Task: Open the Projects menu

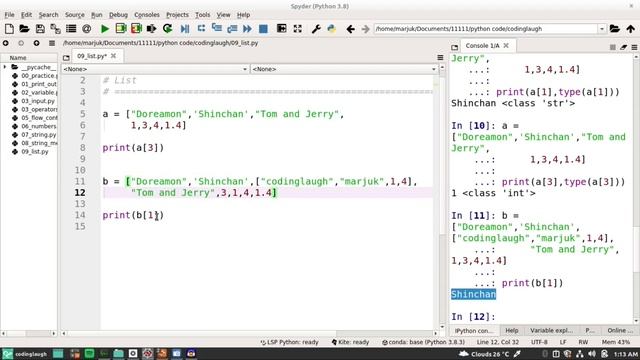Action: (178, 15)
